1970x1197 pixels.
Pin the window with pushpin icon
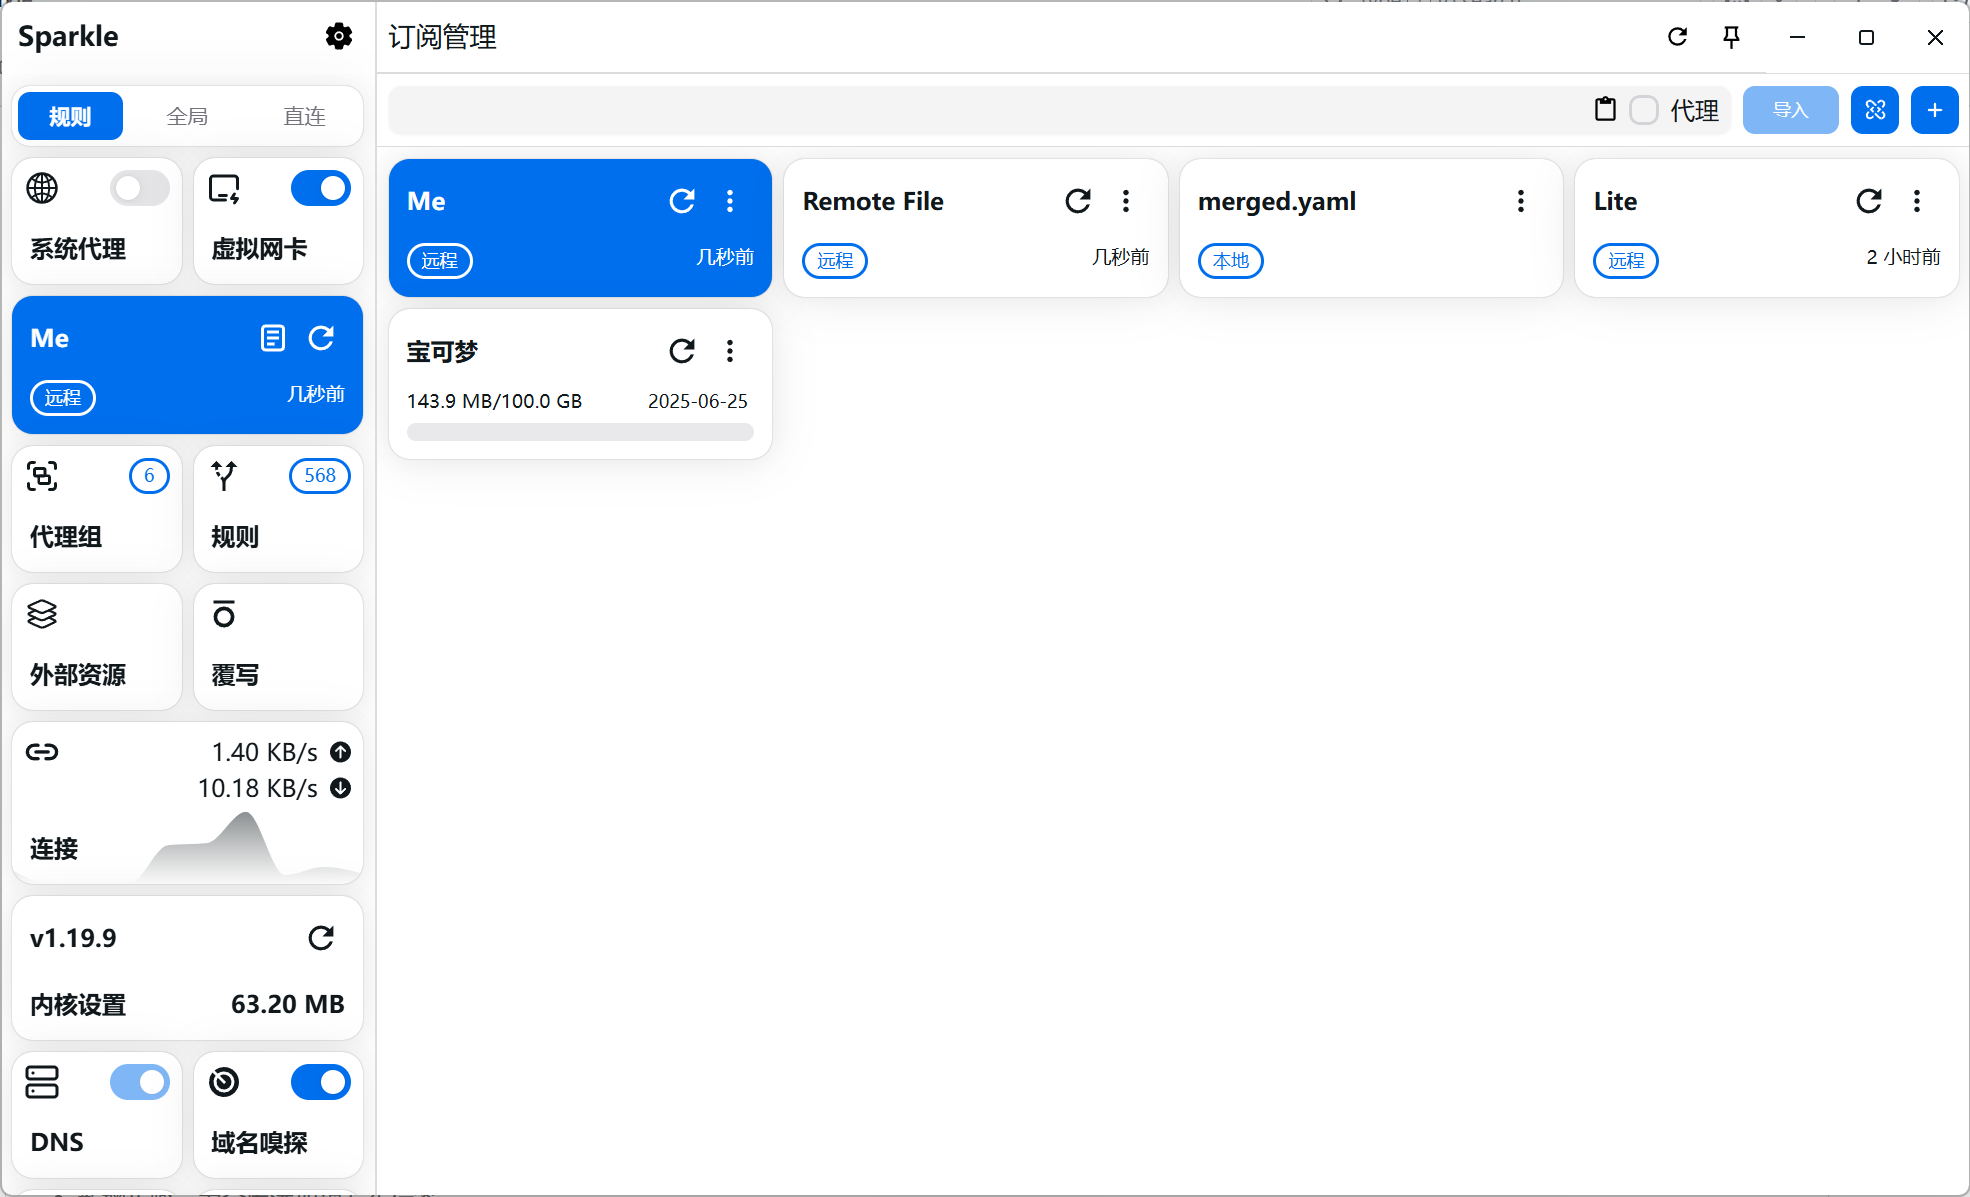(1732, 37)
